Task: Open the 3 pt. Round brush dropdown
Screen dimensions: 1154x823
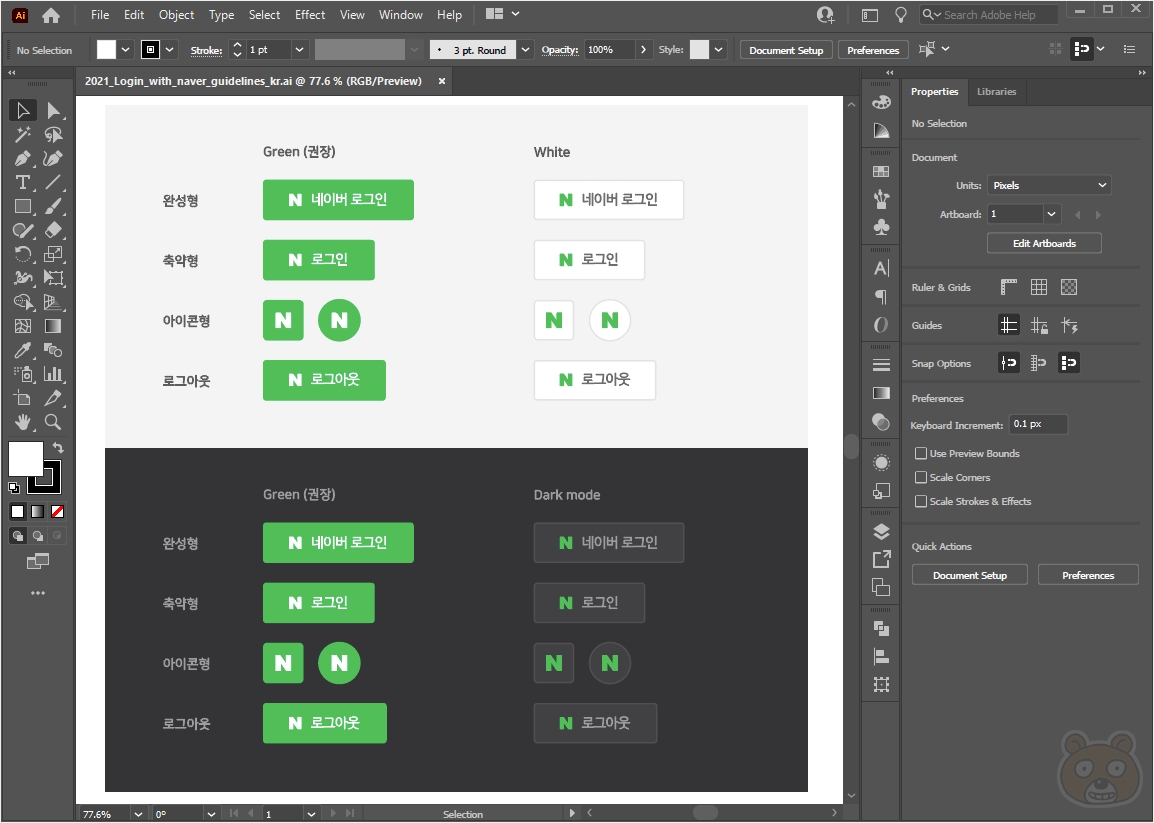Action: pyautogui.click(x=525, y=50)
